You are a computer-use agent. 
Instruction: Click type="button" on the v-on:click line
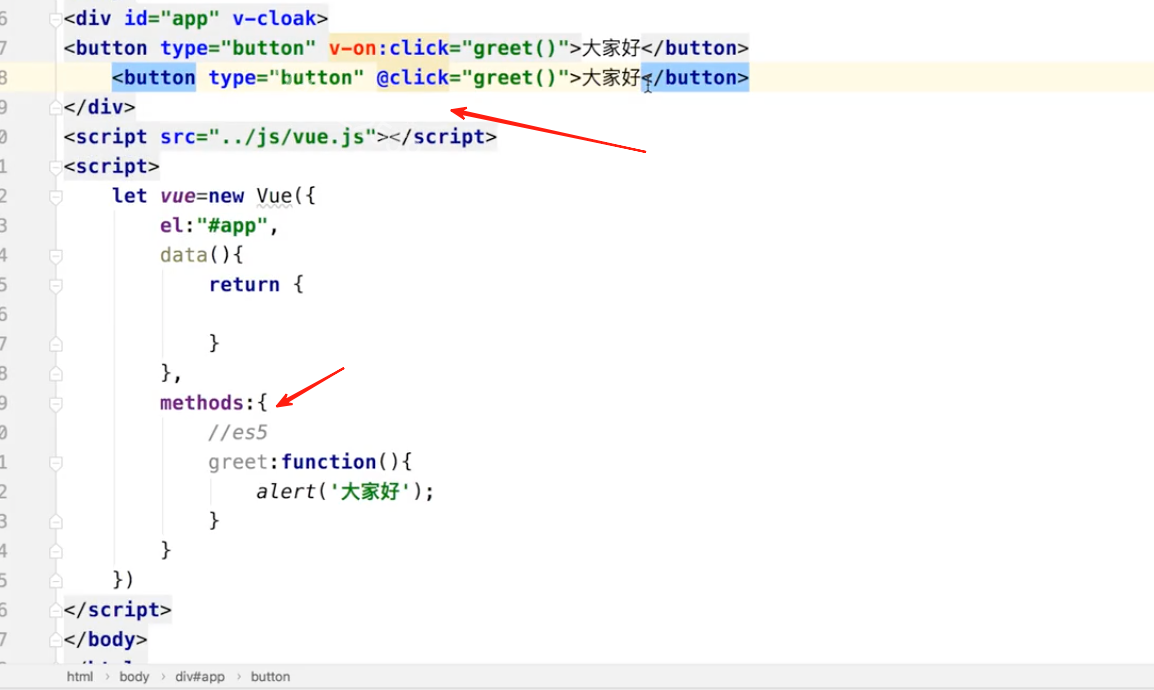(238, 49)
